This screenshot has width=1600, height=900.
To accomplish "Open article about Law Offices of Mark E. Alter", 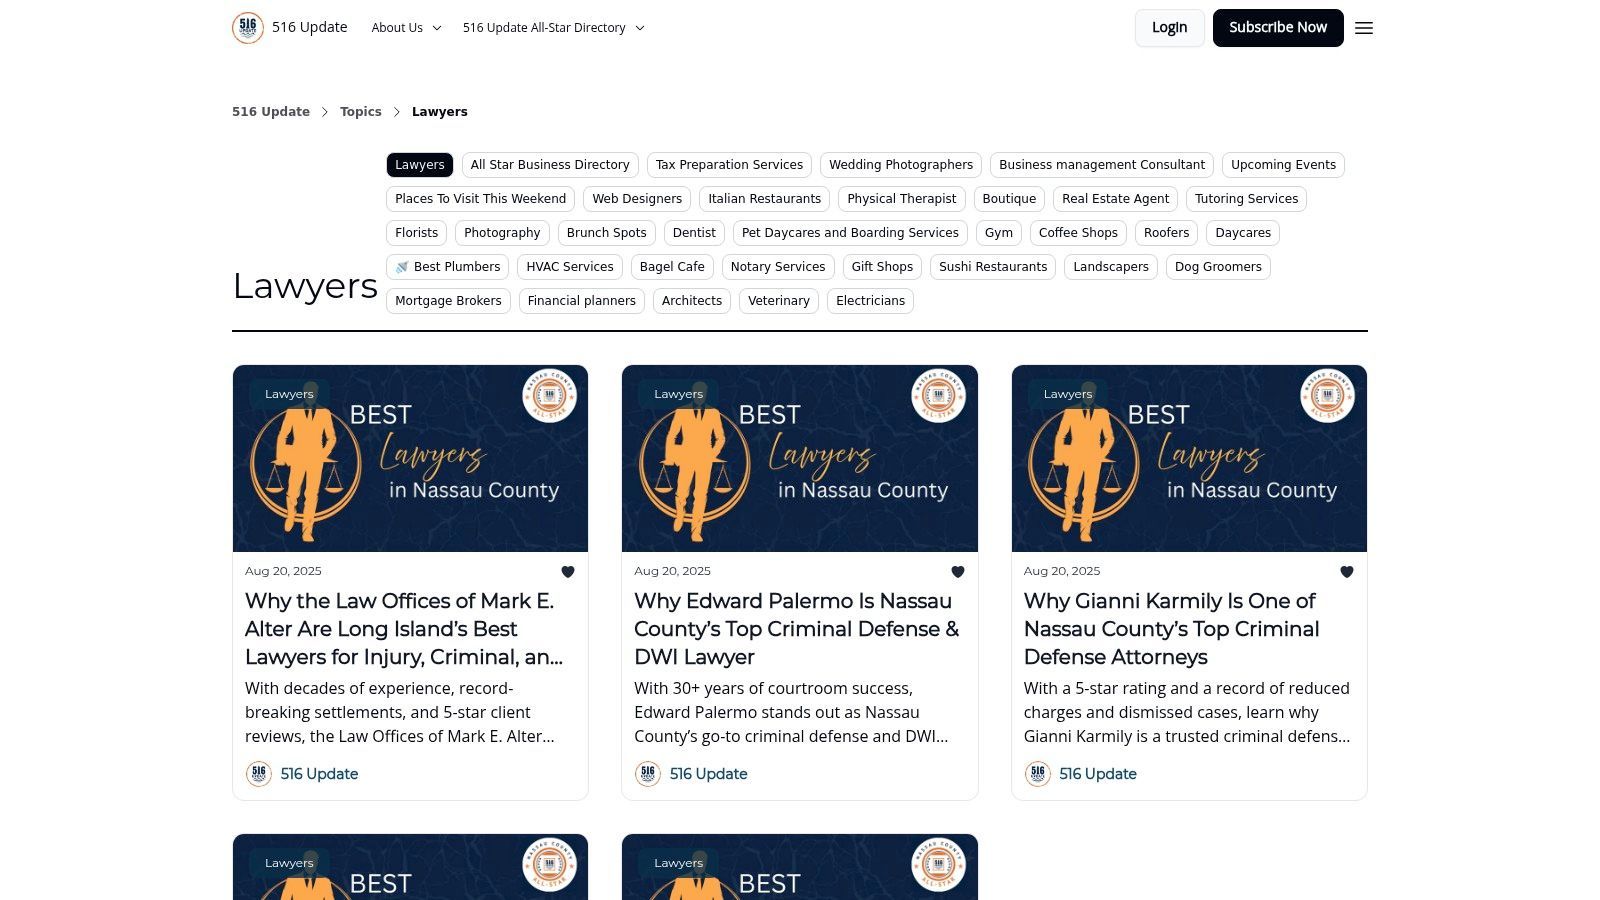I will pos(404,629).
